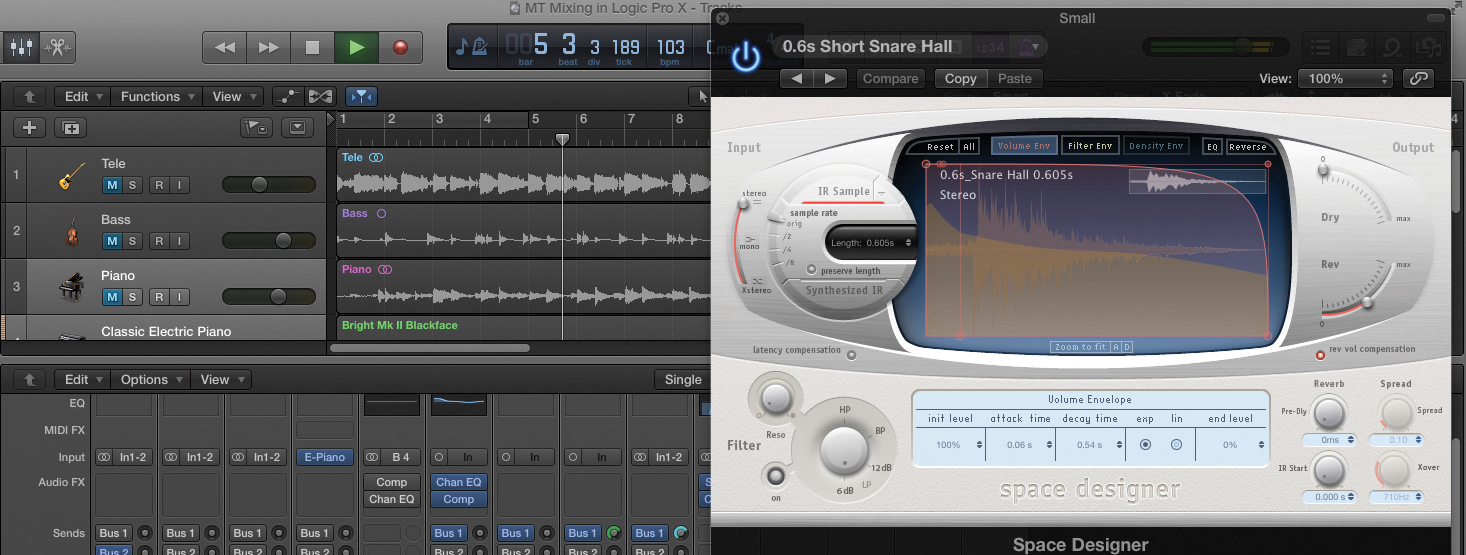Add a new track with plus button

(29, 127)
